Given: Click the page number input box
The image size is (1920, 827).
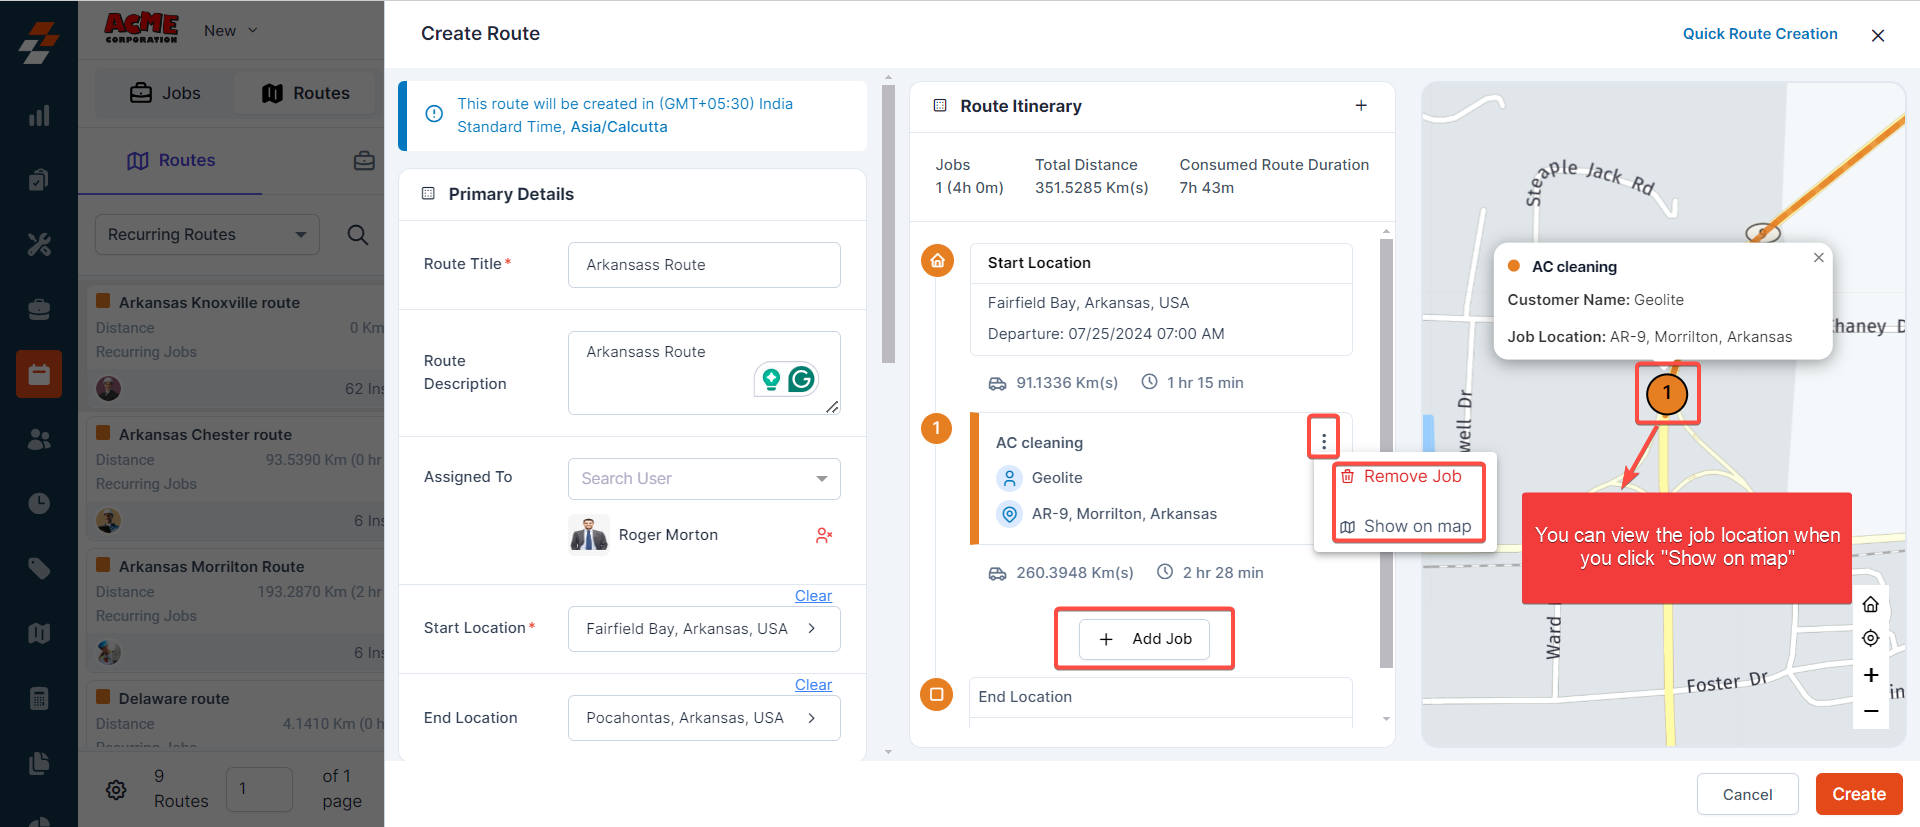Looking at the screenshot, I should click(x=259, y=790).
